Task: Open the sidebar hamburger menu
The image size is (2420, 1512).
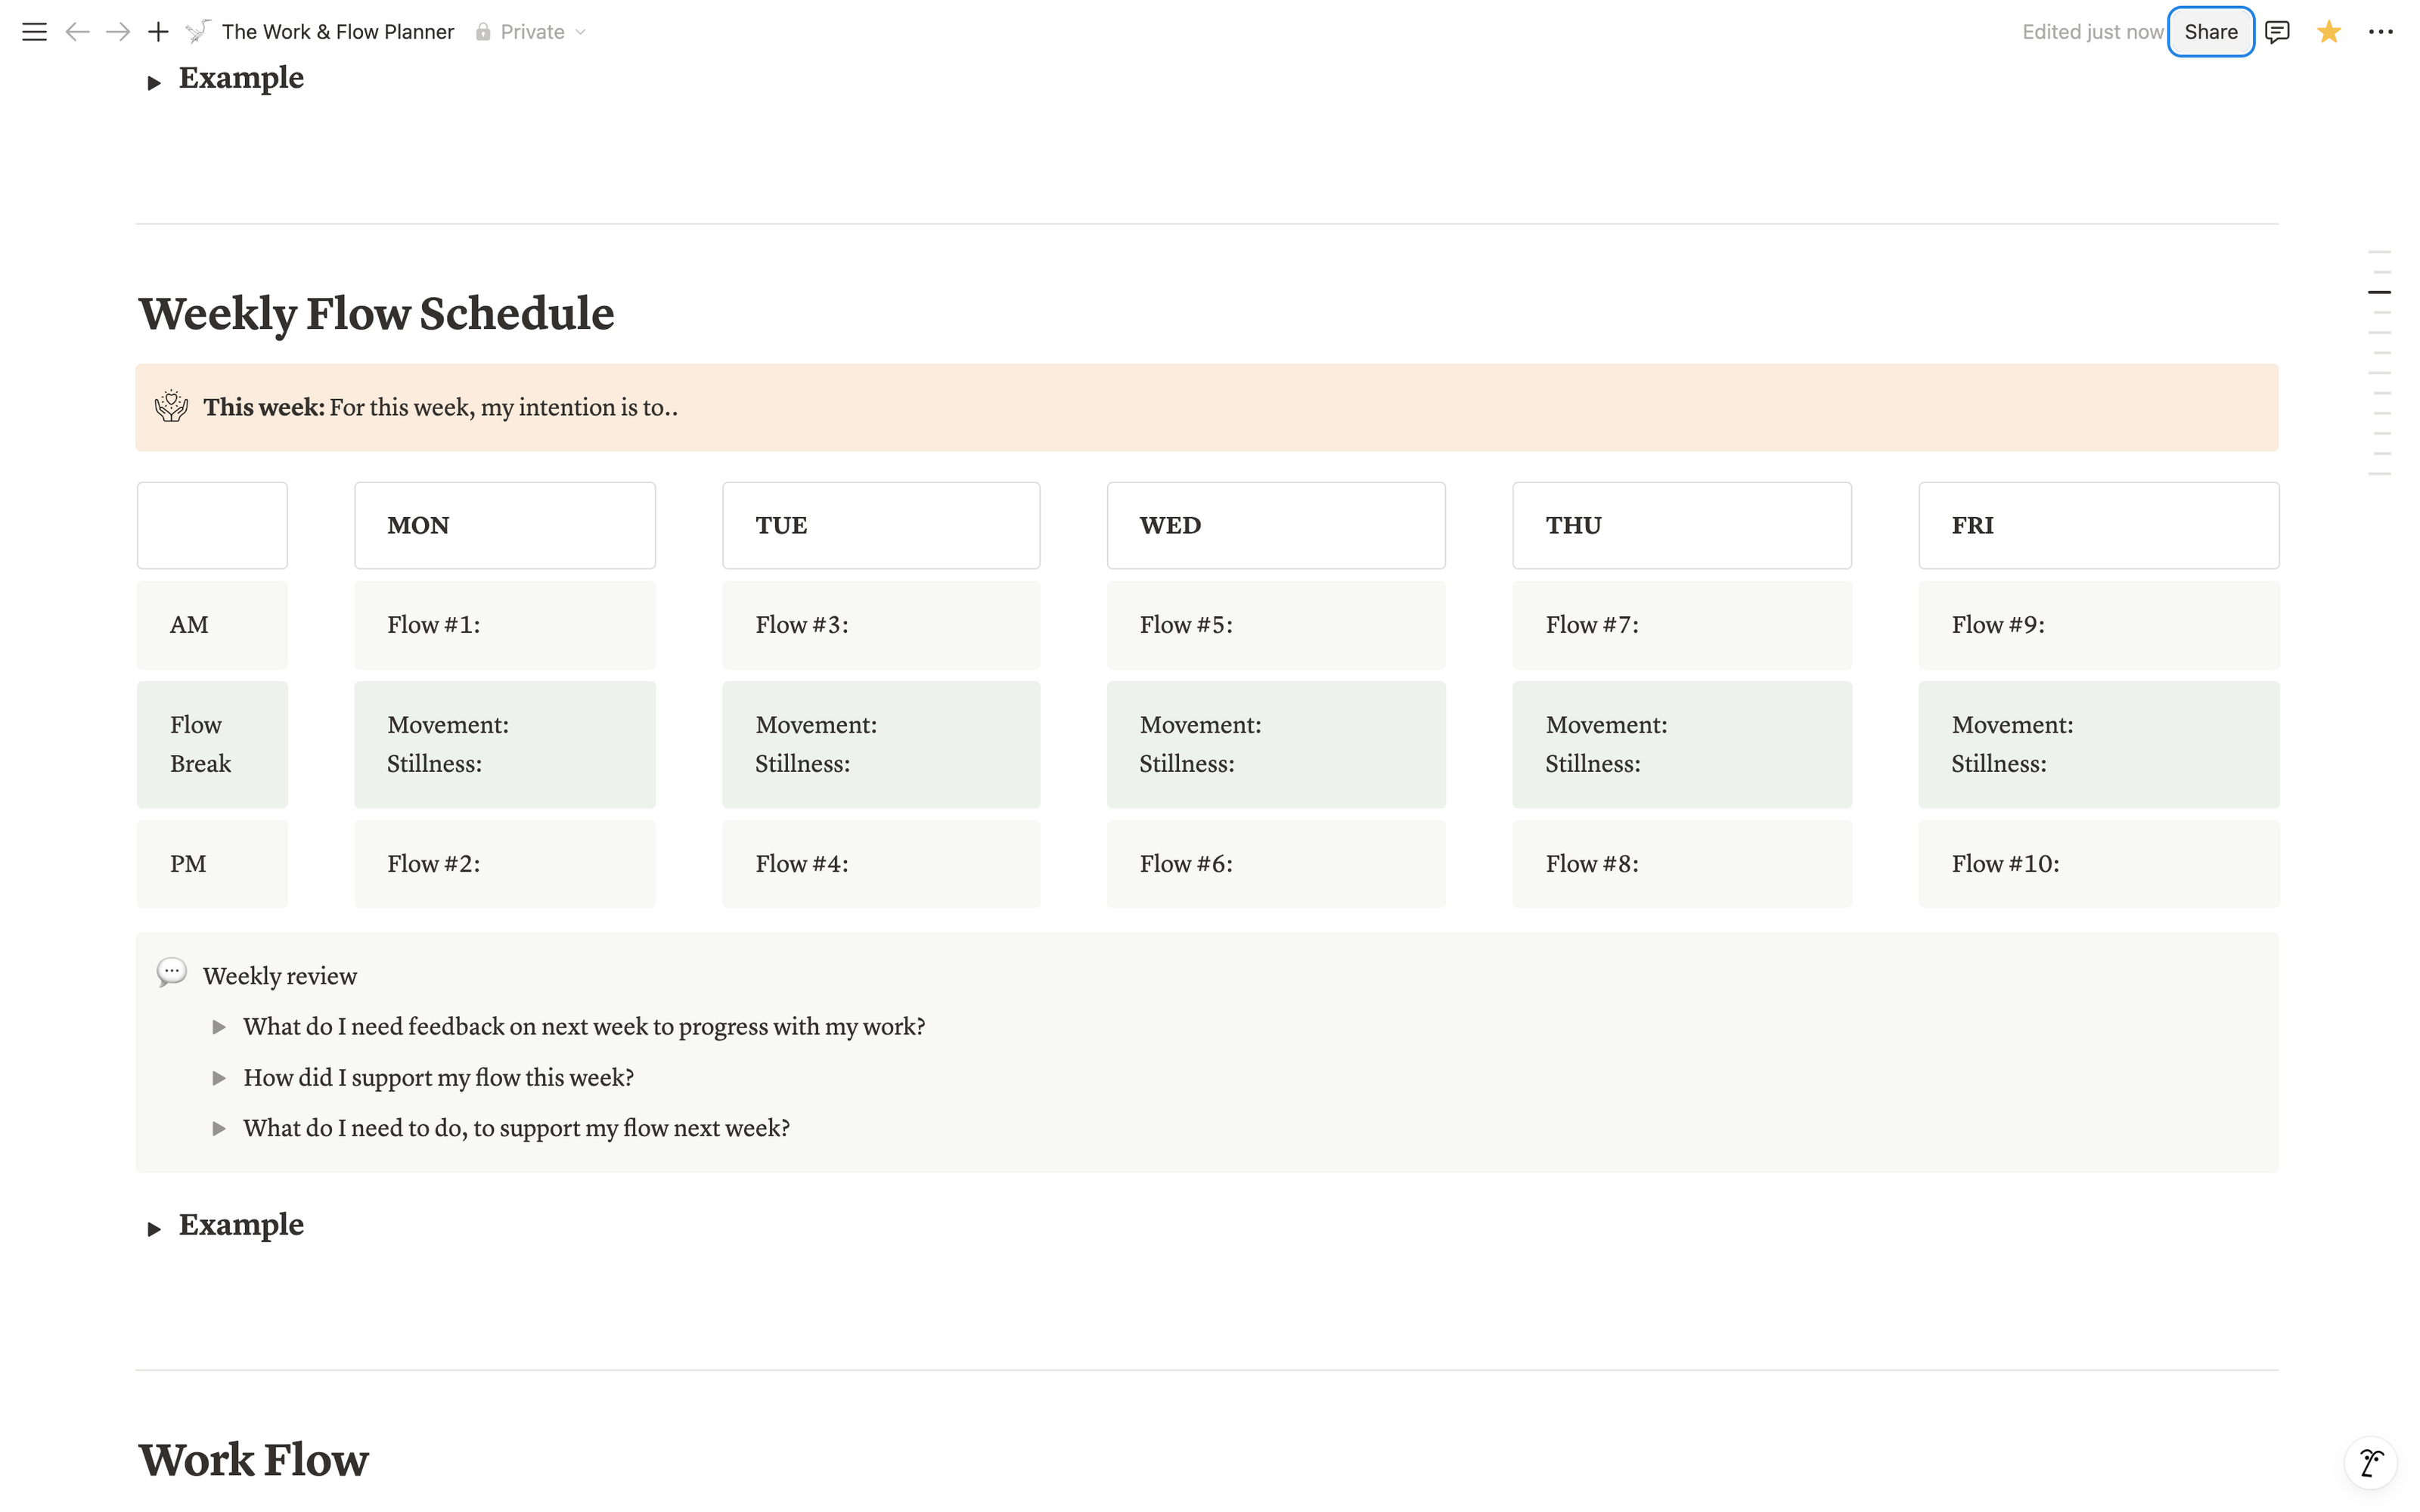Action: 34,32
